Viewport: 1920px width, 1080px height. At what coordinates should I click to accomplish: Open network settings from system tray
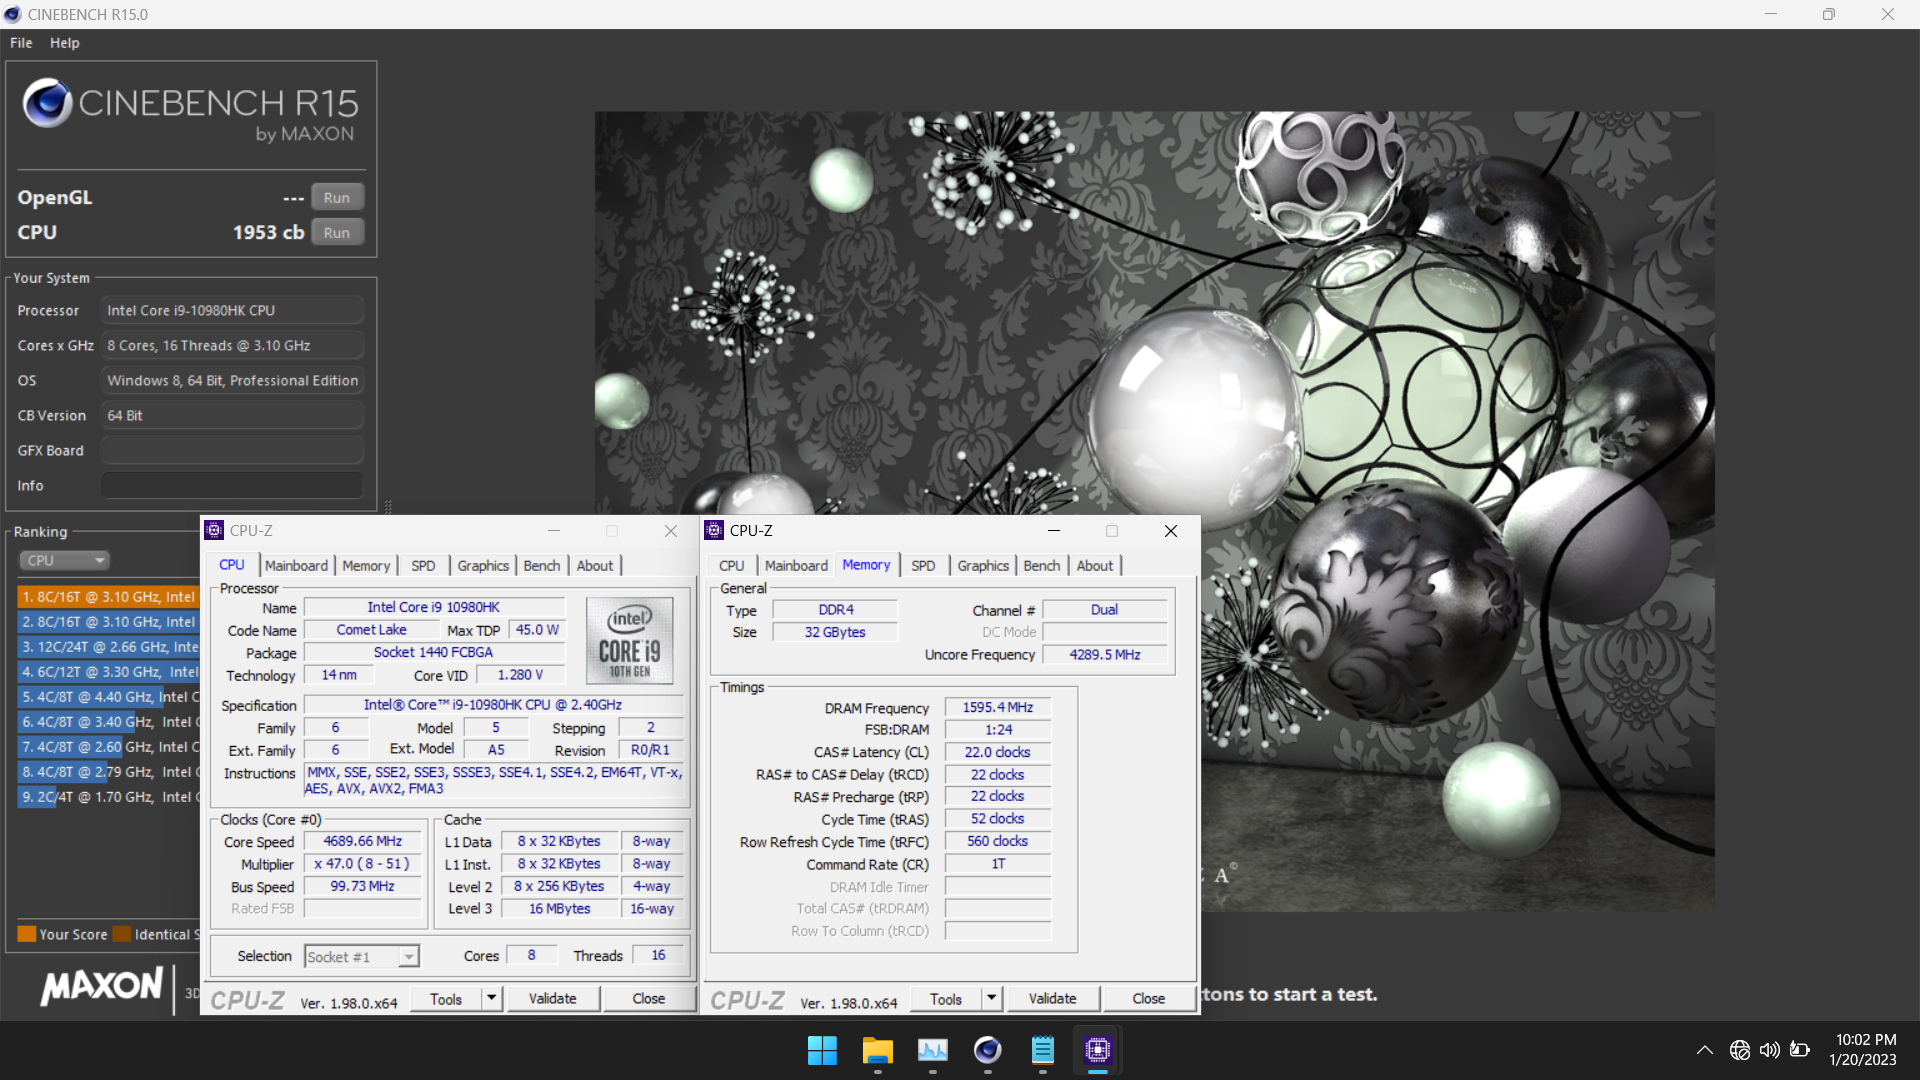[x=1740, y=1050]
